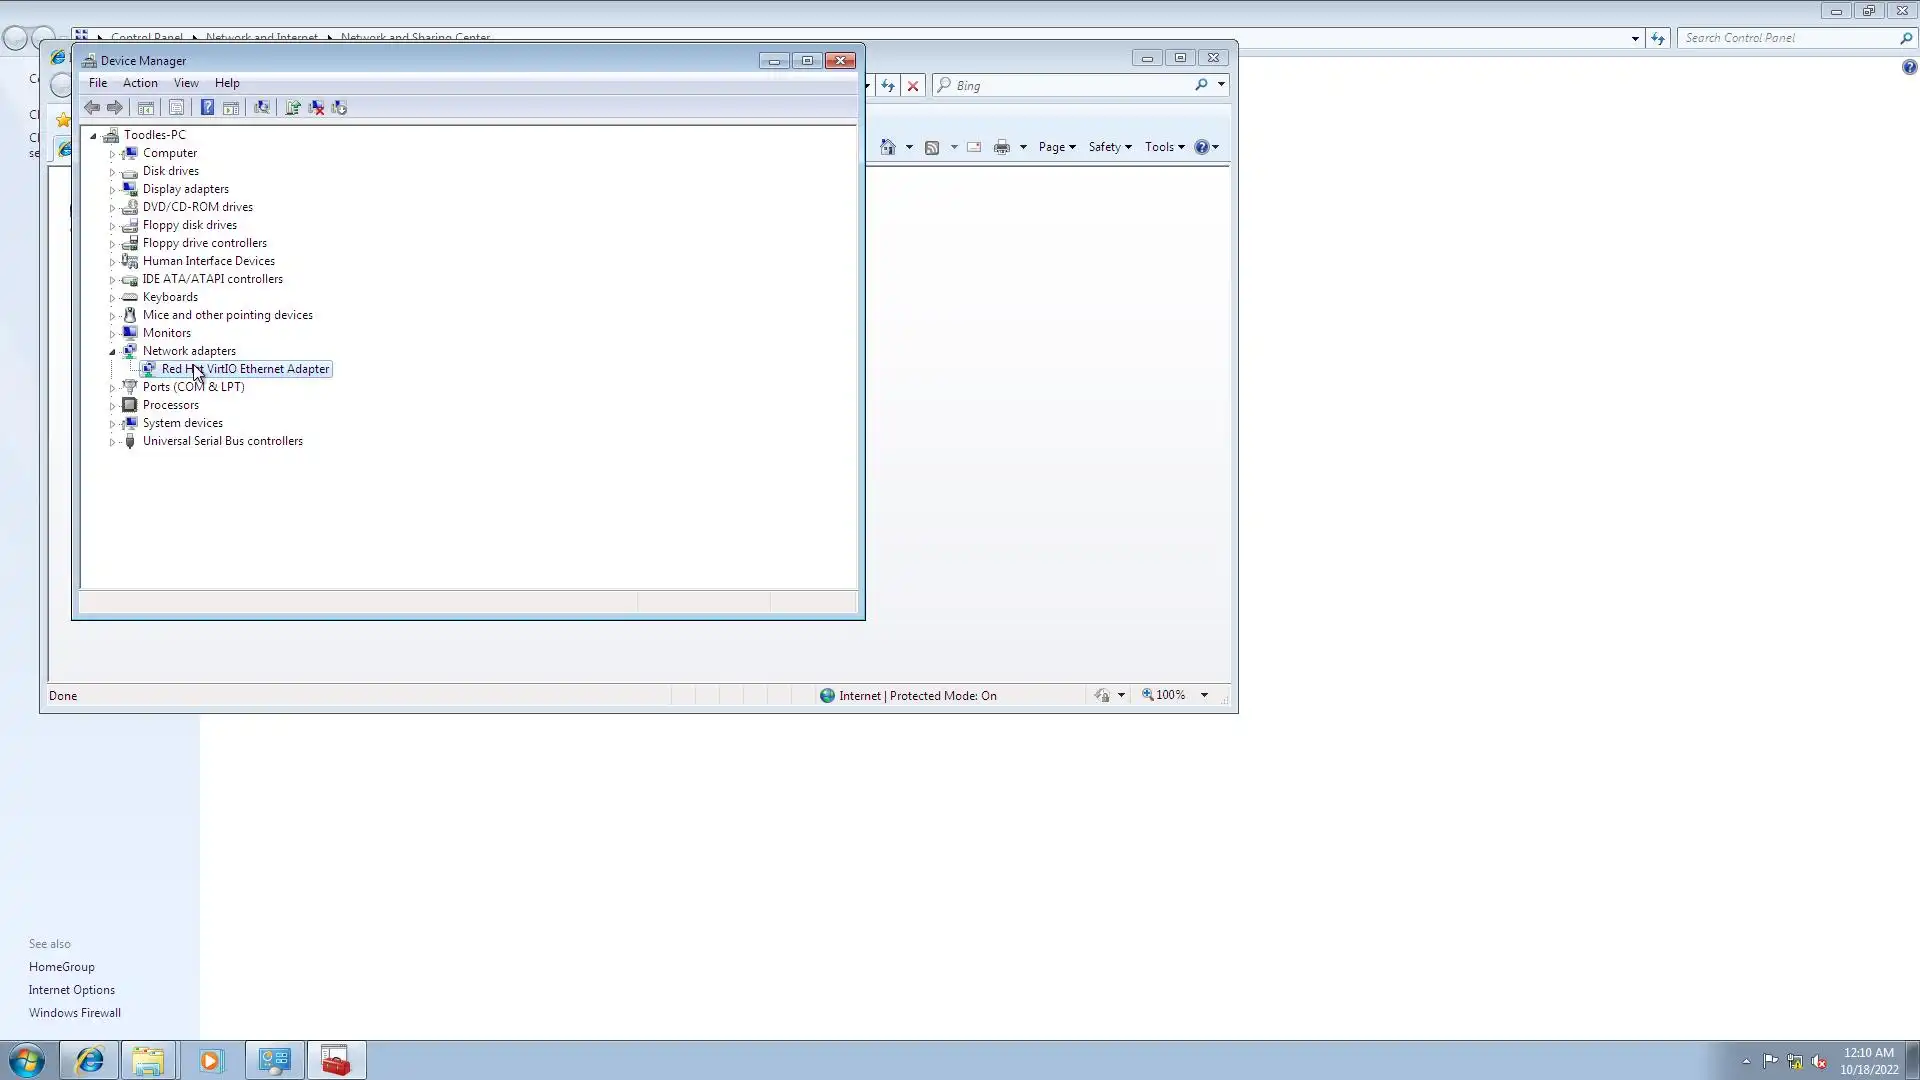This screenshot has width=1920, height=1080.
Task: Open the Windows Firewall link
Action: tap(74, 1013)
